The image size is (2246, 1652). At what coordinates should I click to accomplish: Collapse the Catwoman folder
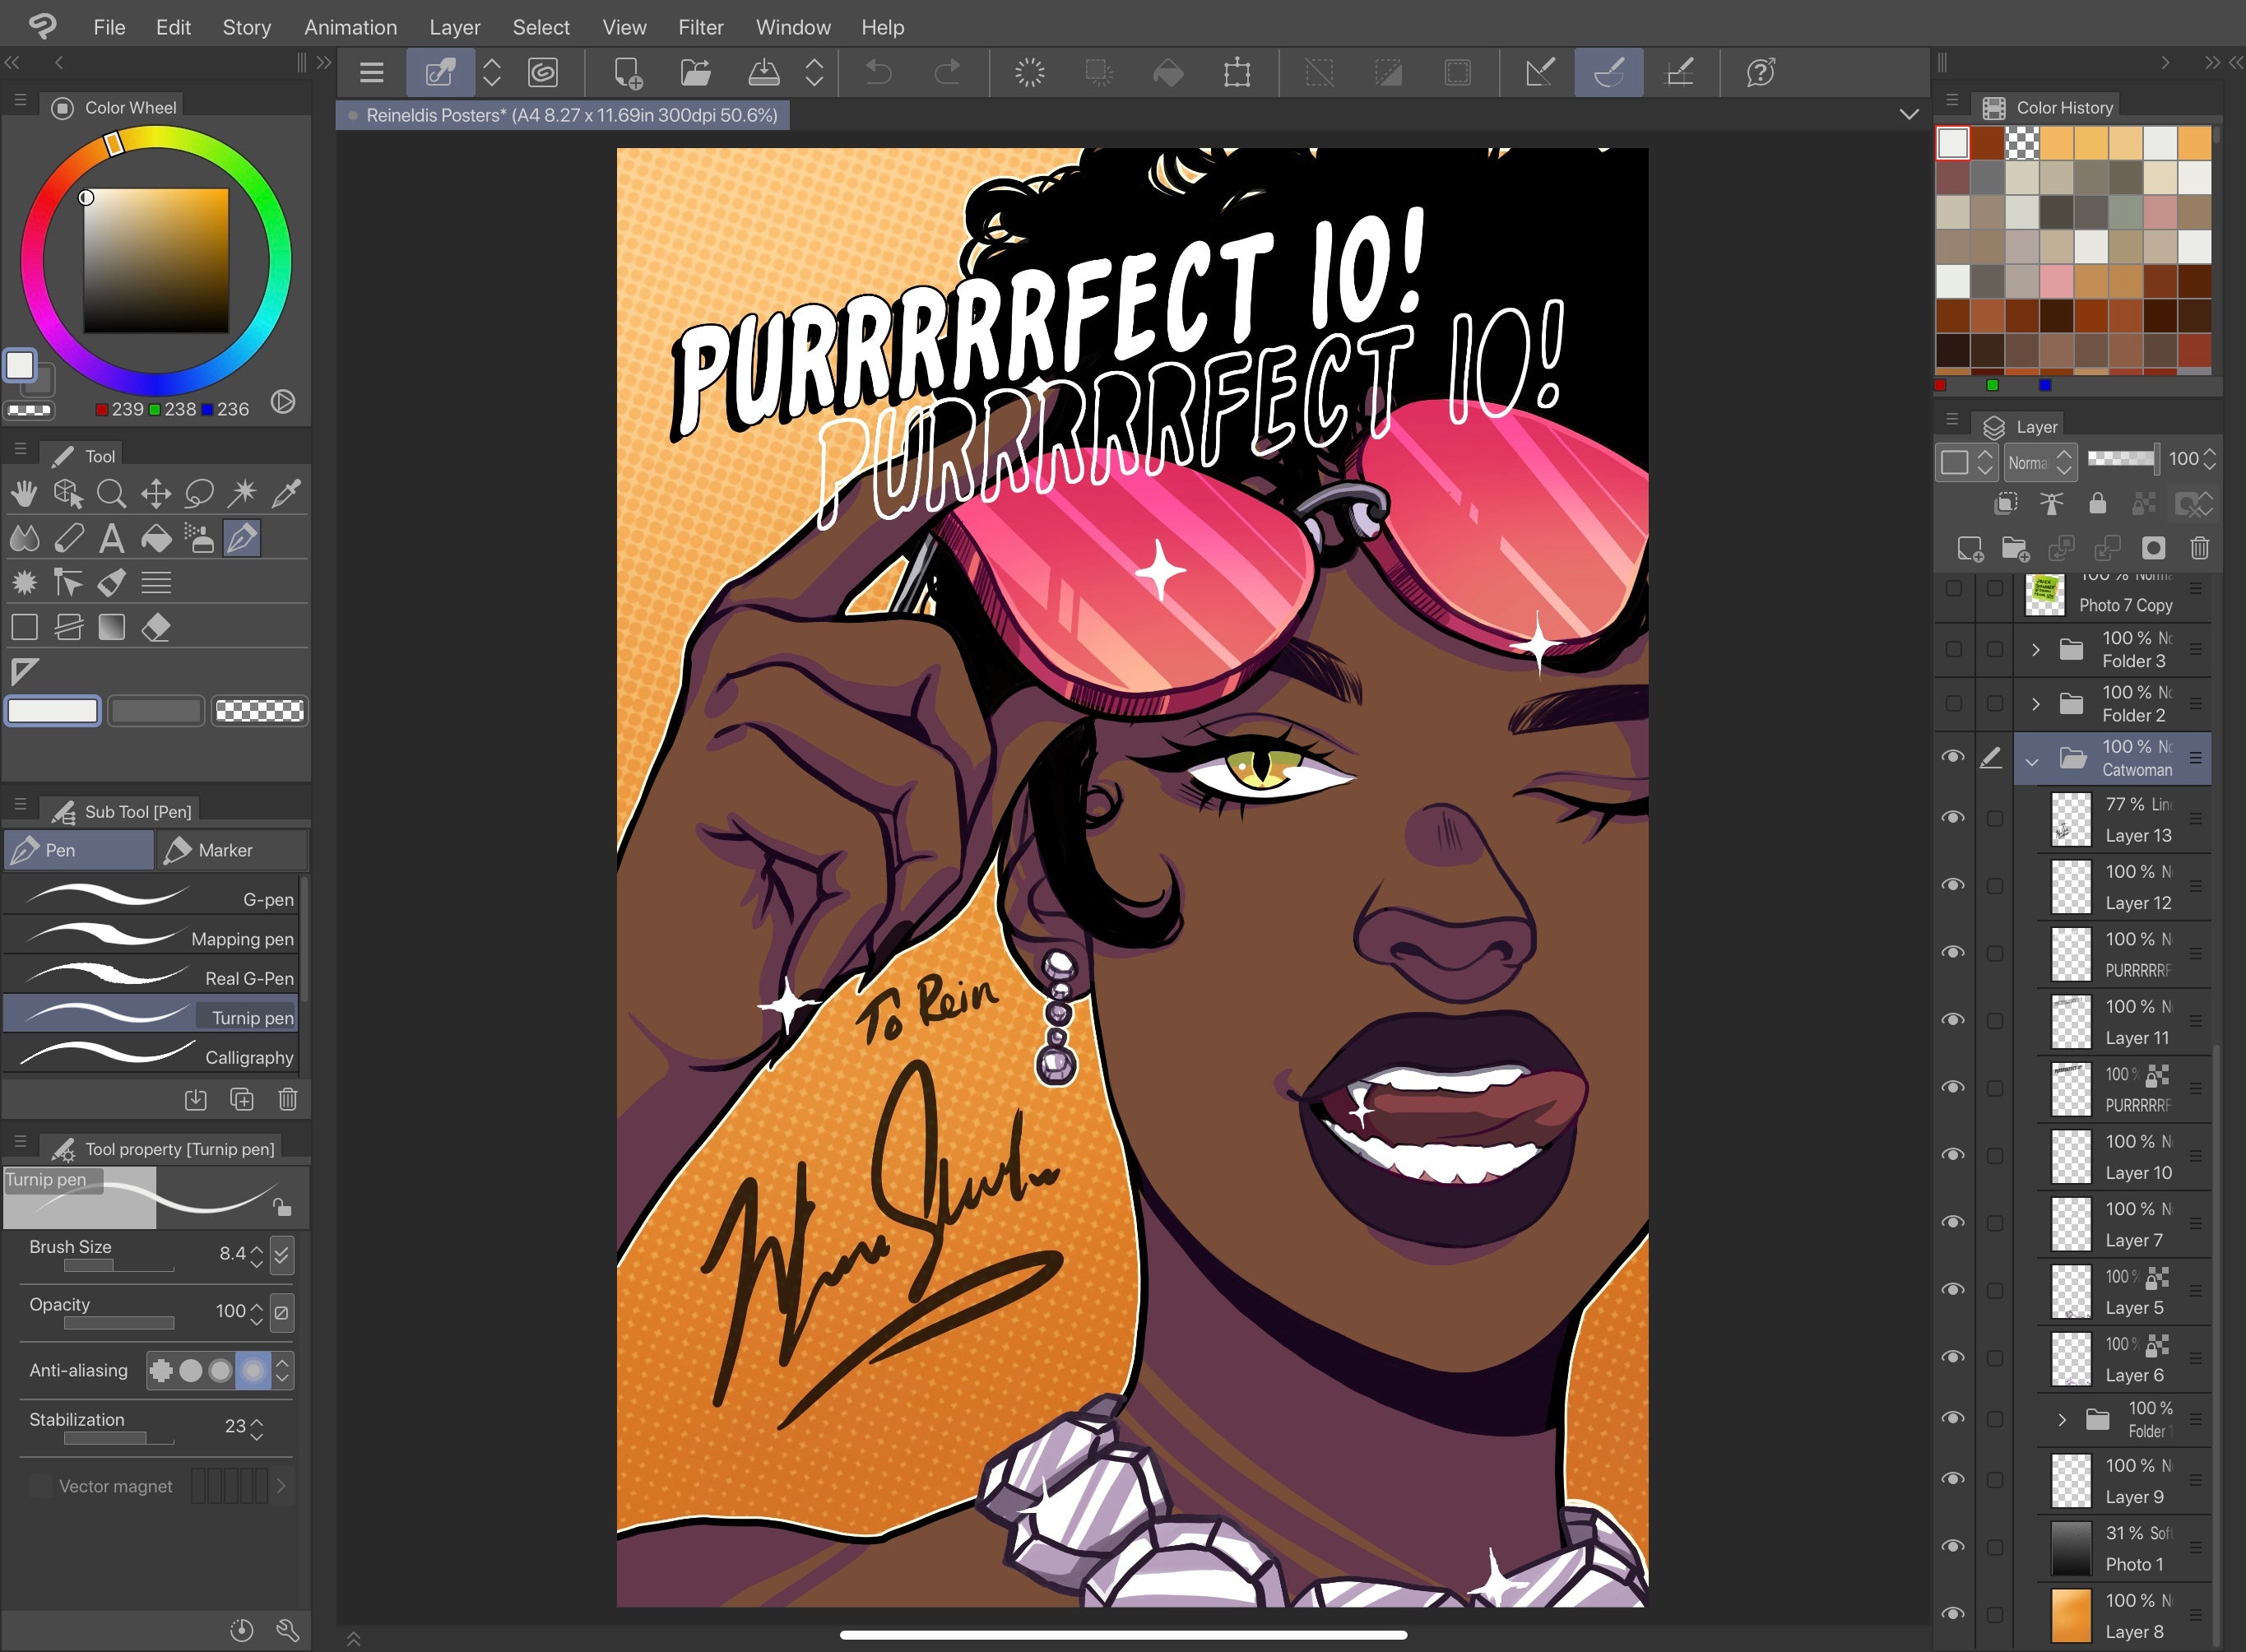click(x=2032, y=760)
